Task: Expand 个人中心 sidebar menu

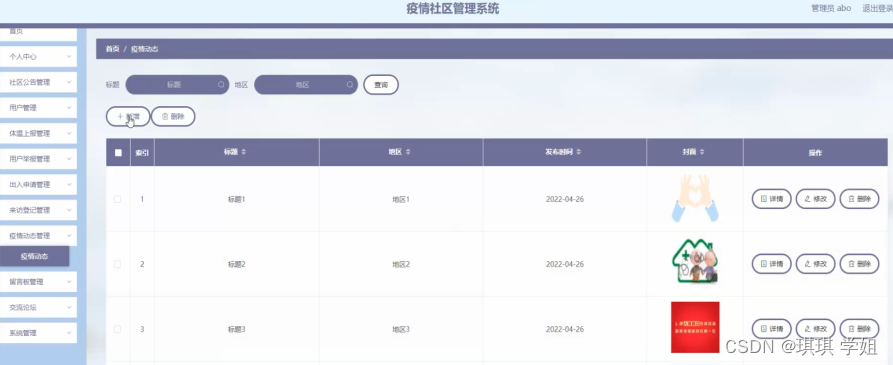Action: click(38, 57)
